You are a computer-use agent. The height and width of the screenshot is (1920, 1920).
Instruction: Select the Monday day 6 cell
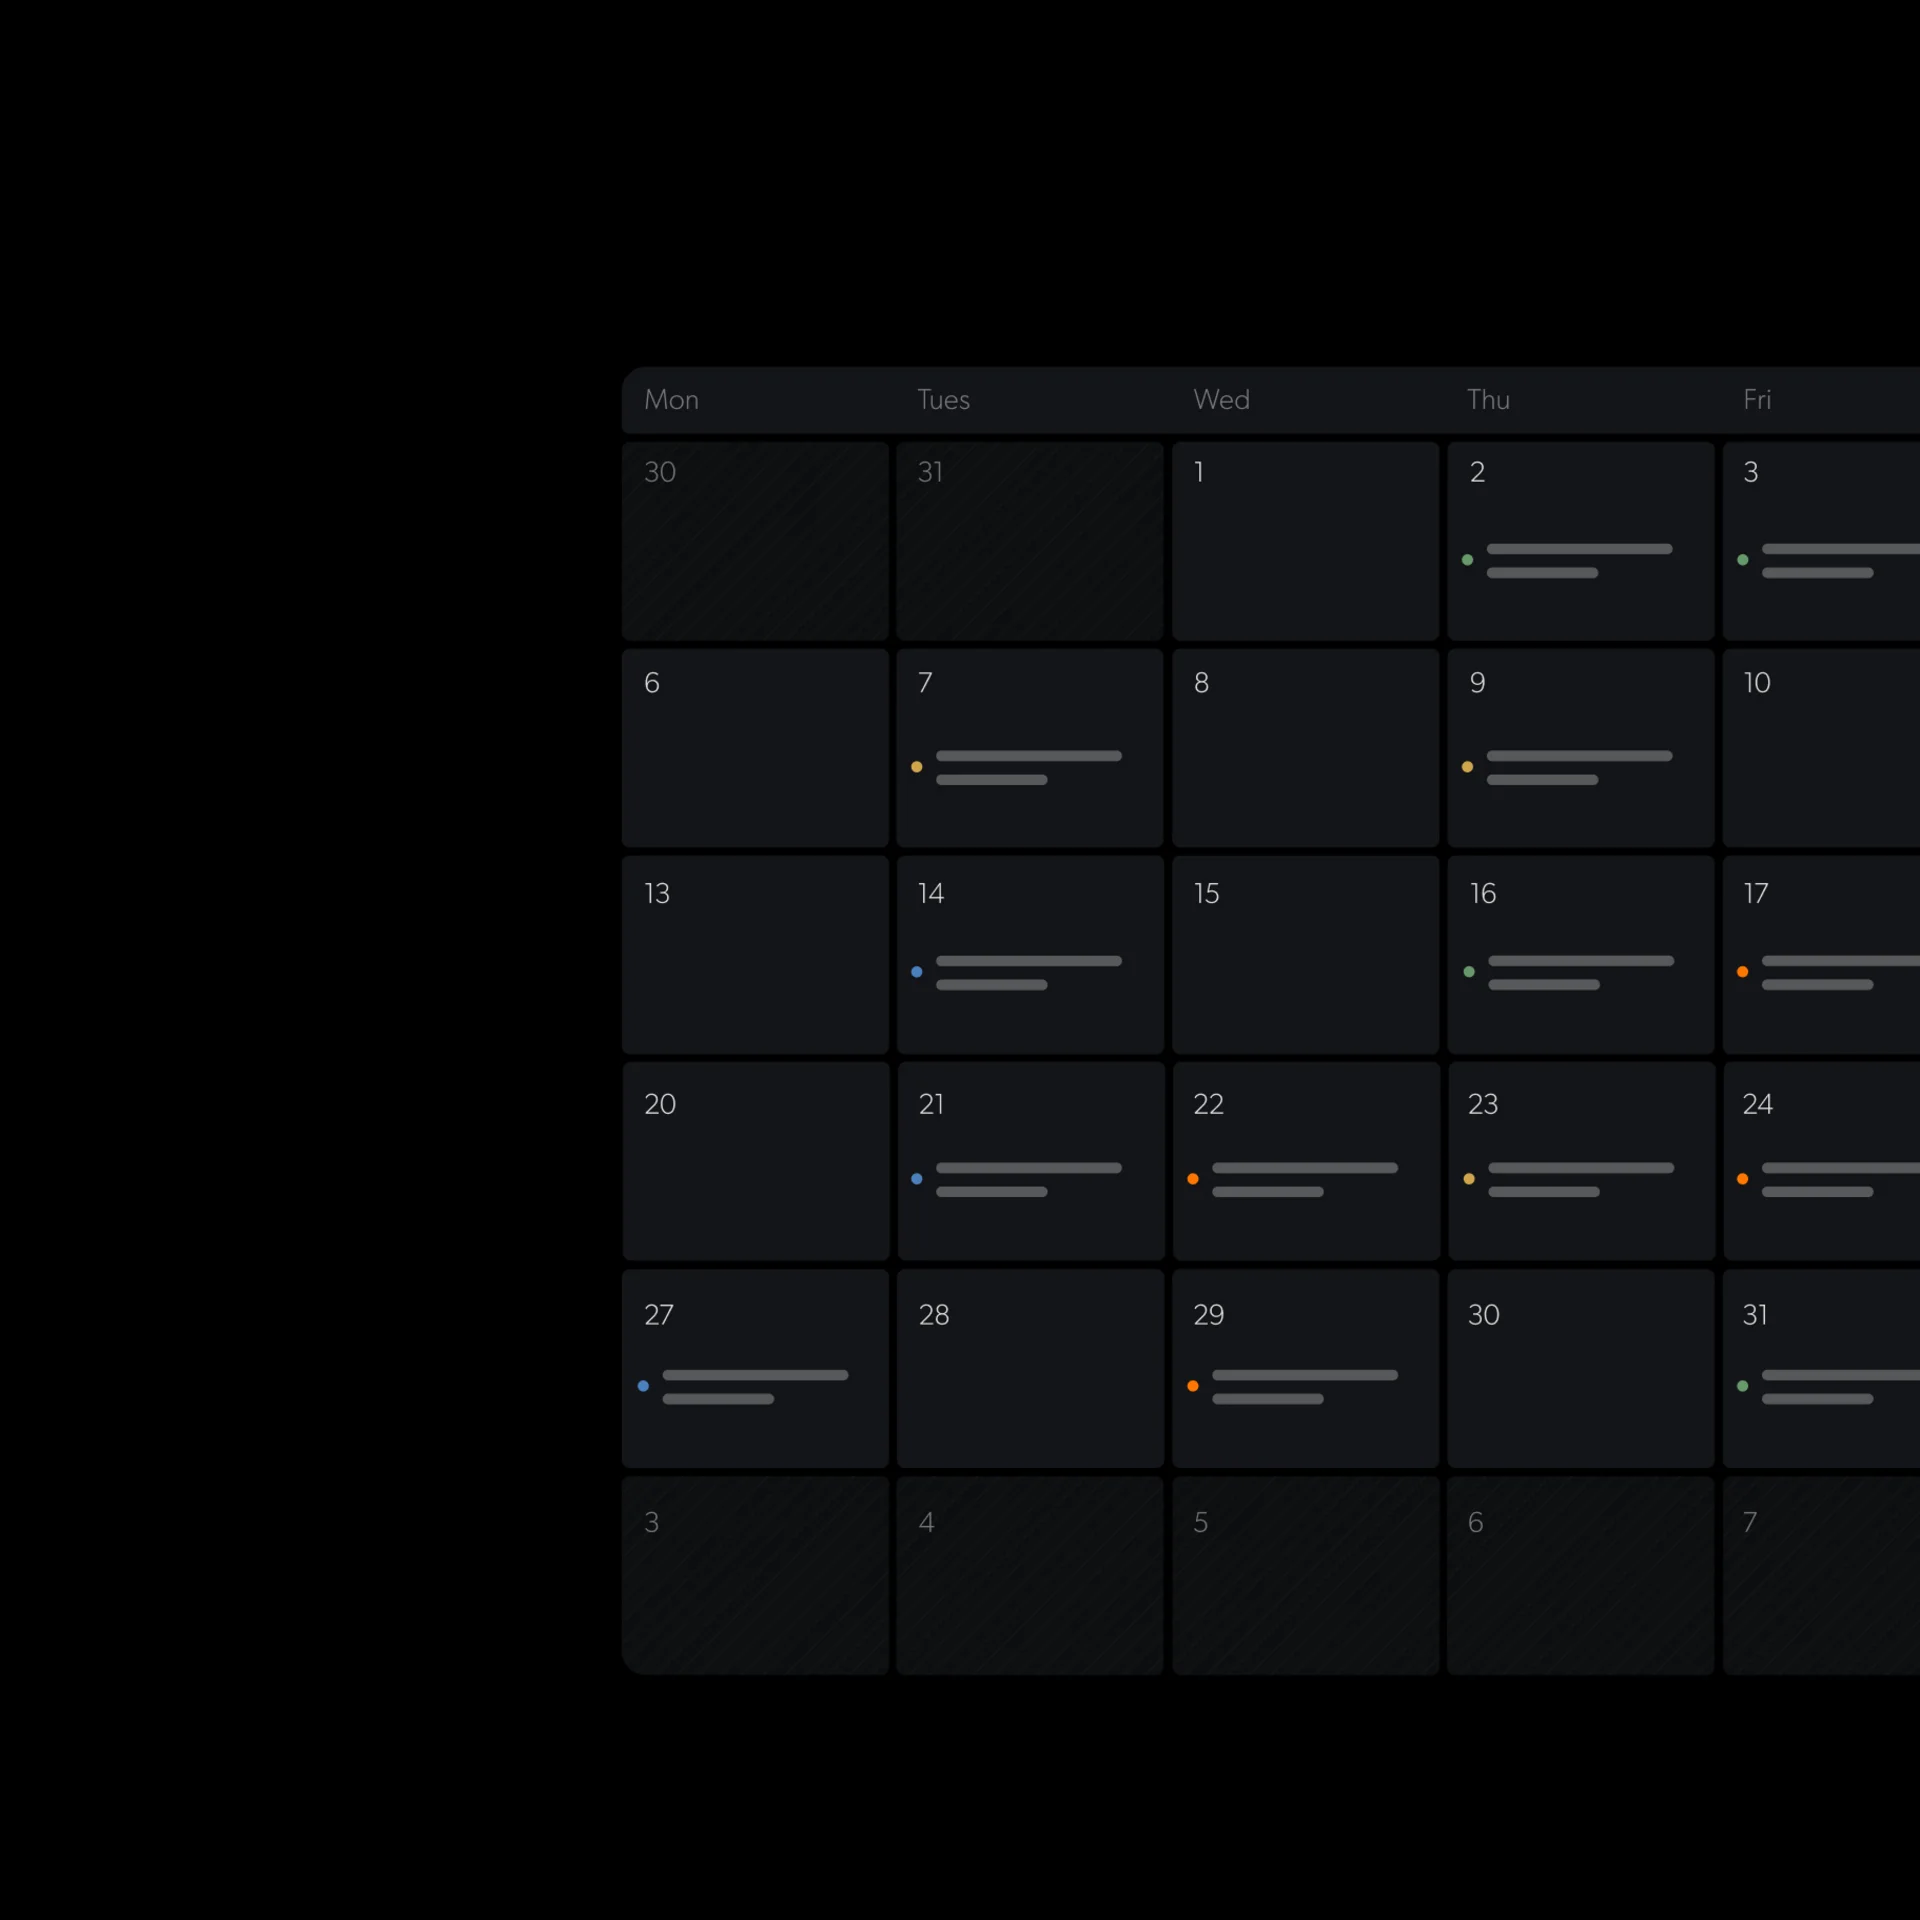click(x=755, y=748)
